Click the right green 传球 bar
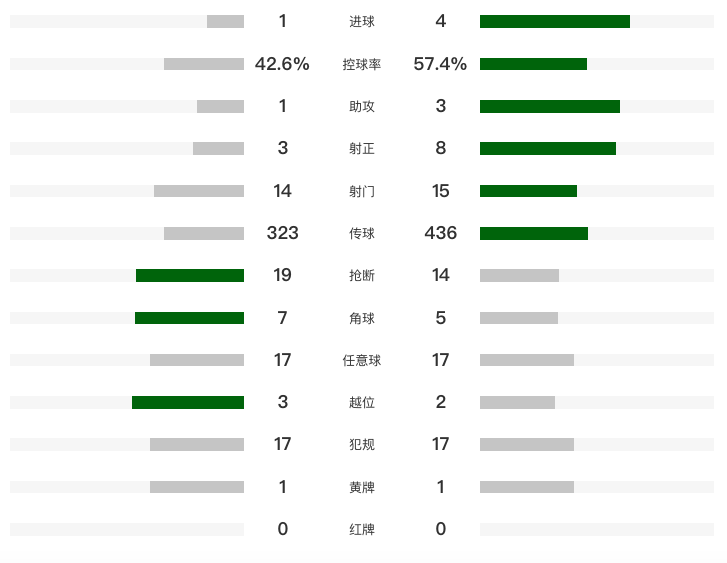 coord(533,233)
